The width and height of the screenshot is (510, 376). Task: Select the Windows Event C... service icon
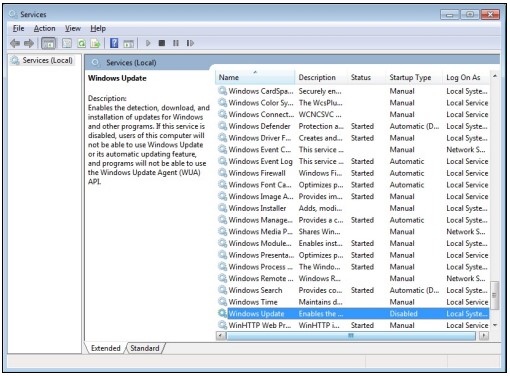coord(222,149)
